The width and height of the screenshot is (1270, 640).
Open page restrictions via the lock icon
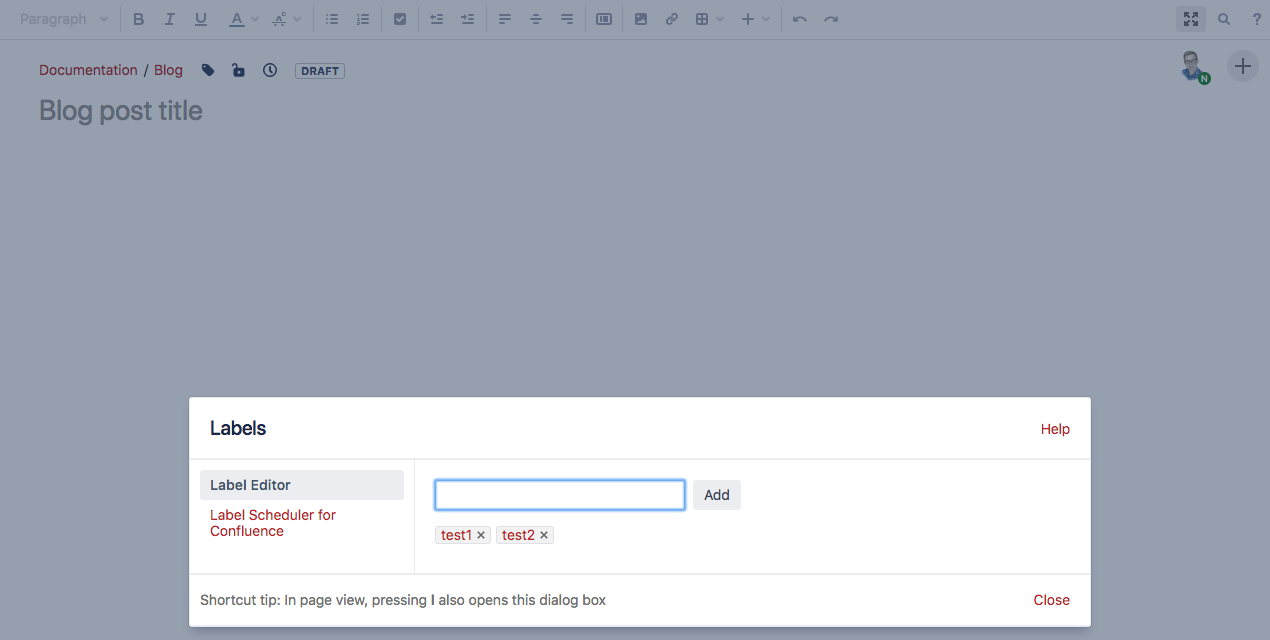(x=238, y=70)
